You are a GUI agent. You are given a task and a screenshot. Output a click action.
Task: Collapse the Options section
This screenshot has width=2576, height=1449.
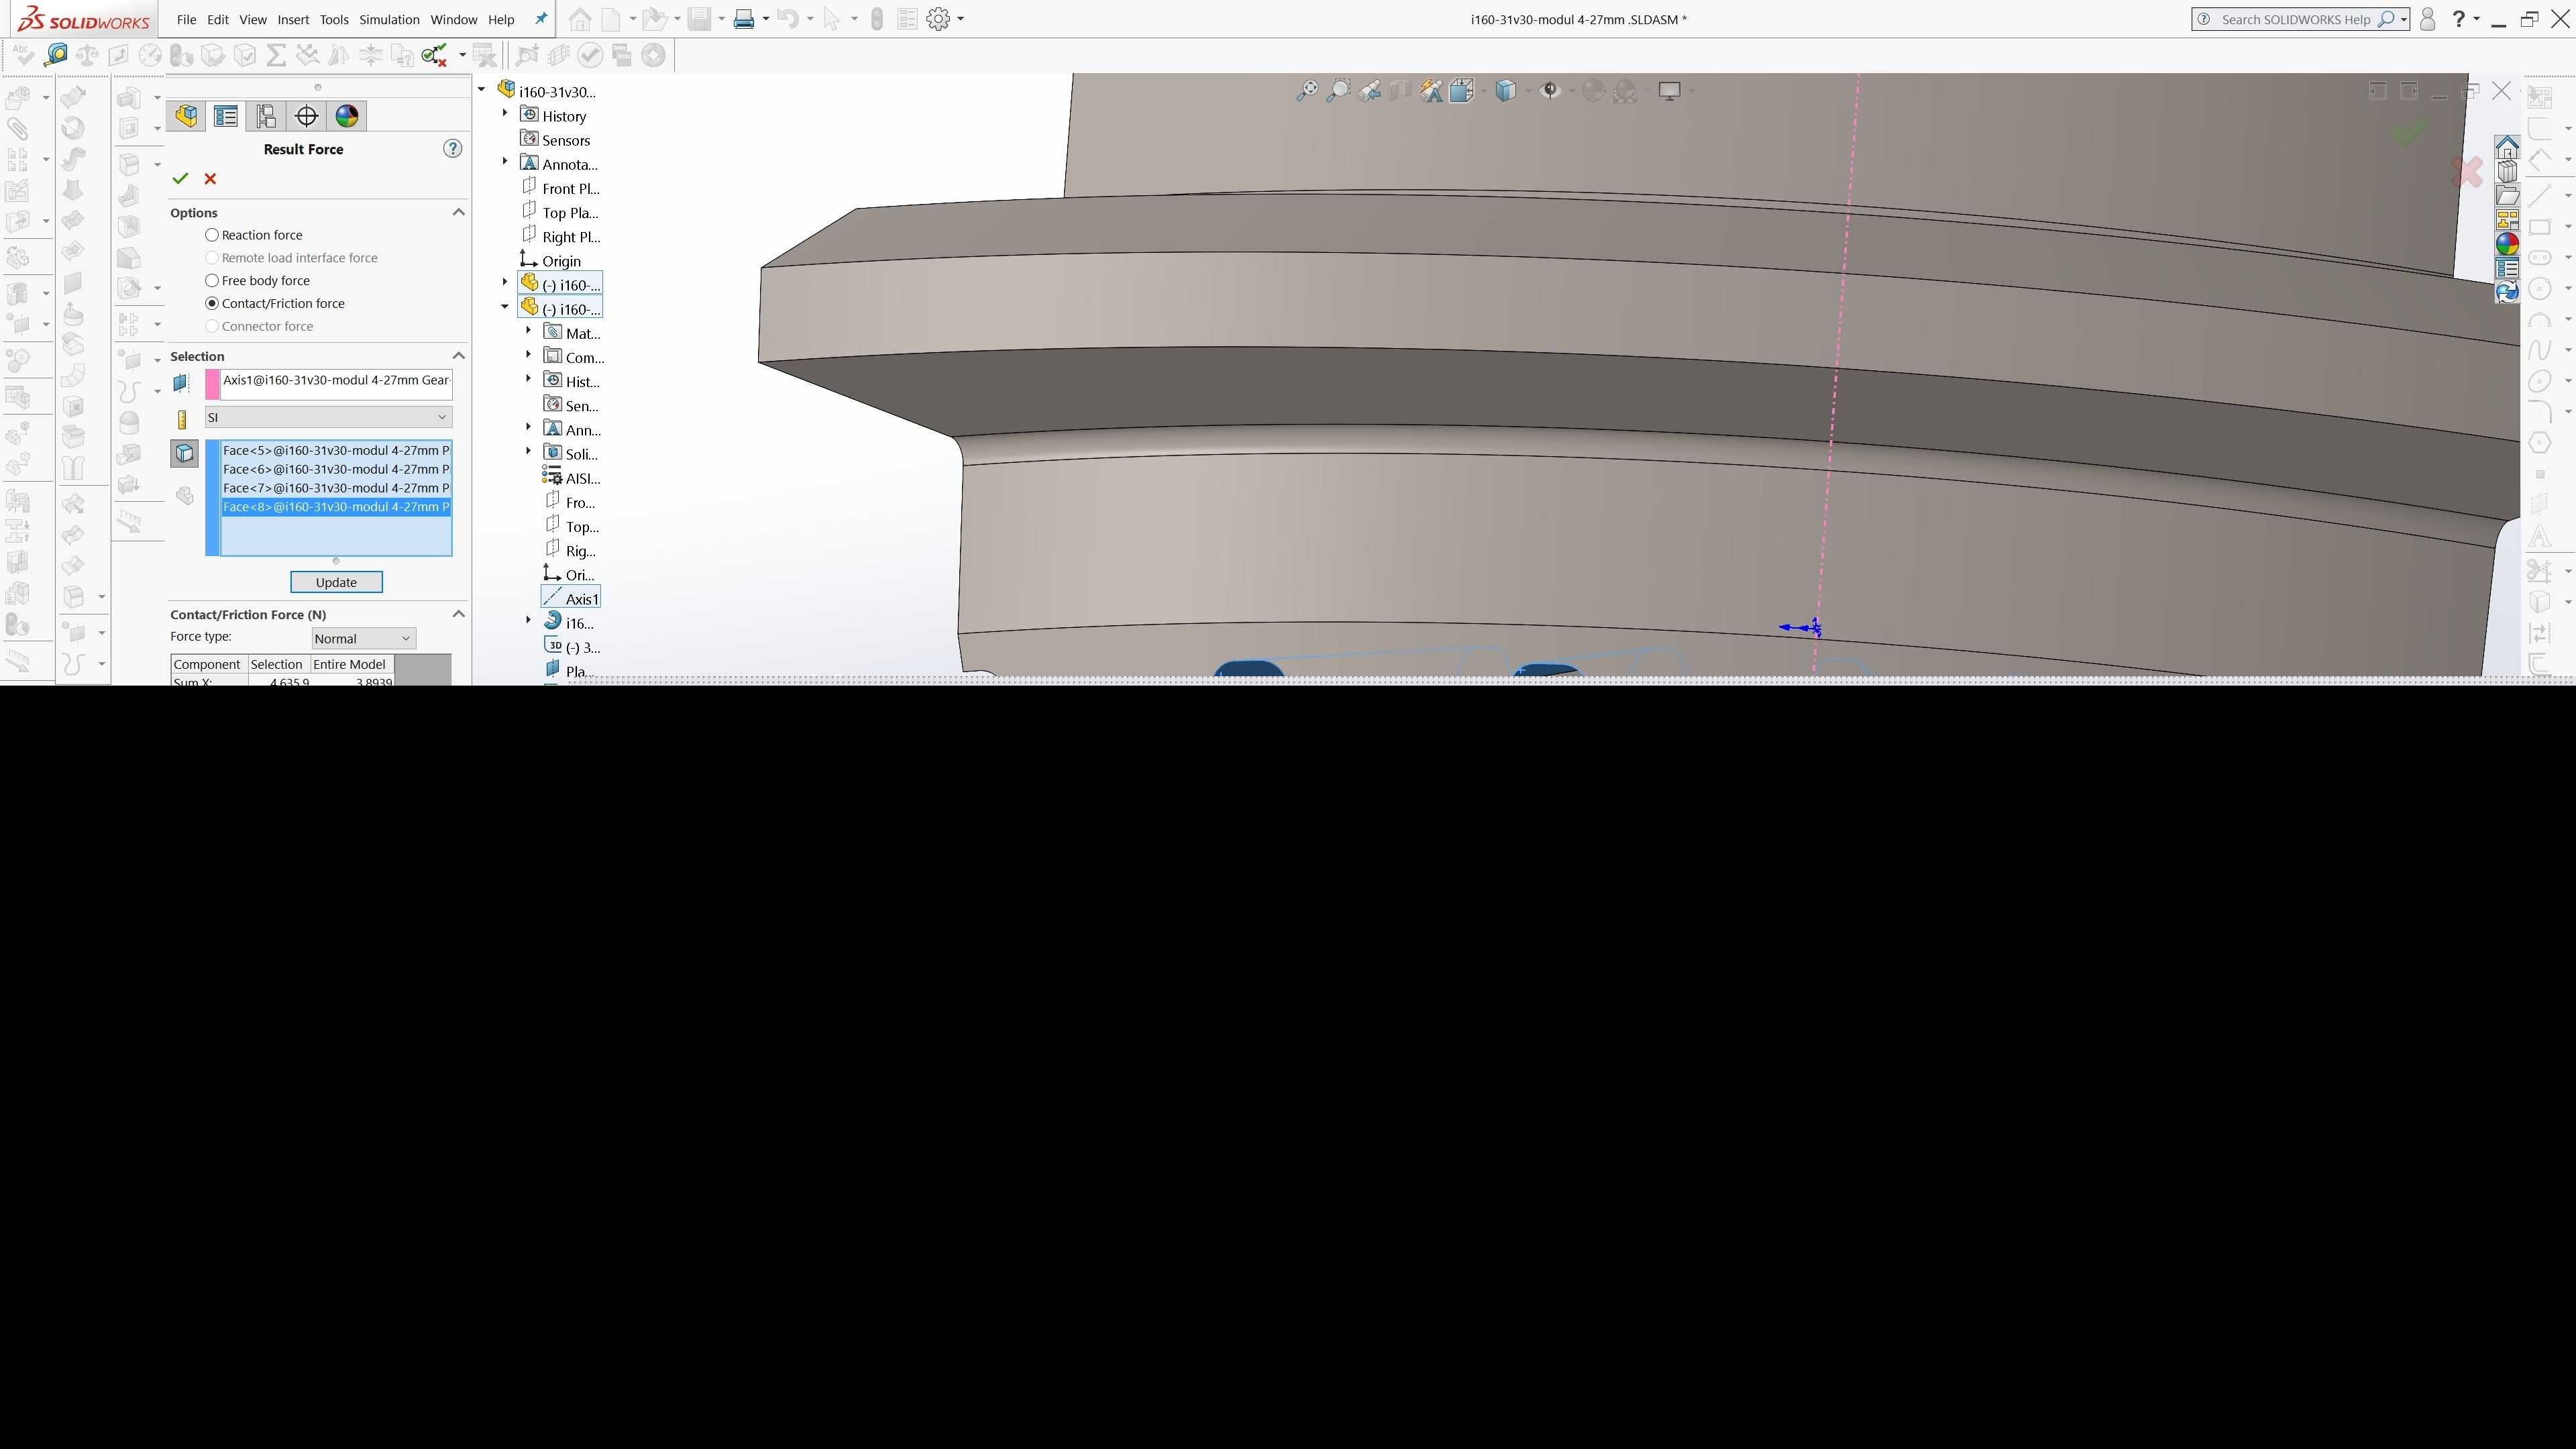(458, 212)
